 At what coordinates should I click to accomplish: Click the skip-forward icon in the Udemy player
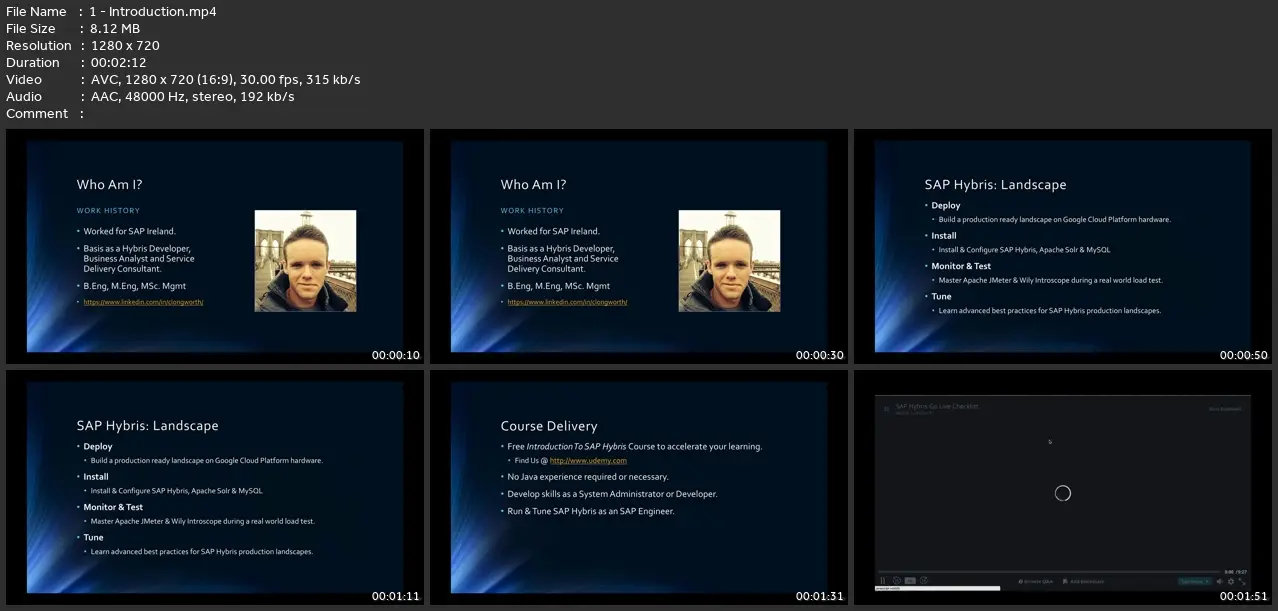(923, 581)
